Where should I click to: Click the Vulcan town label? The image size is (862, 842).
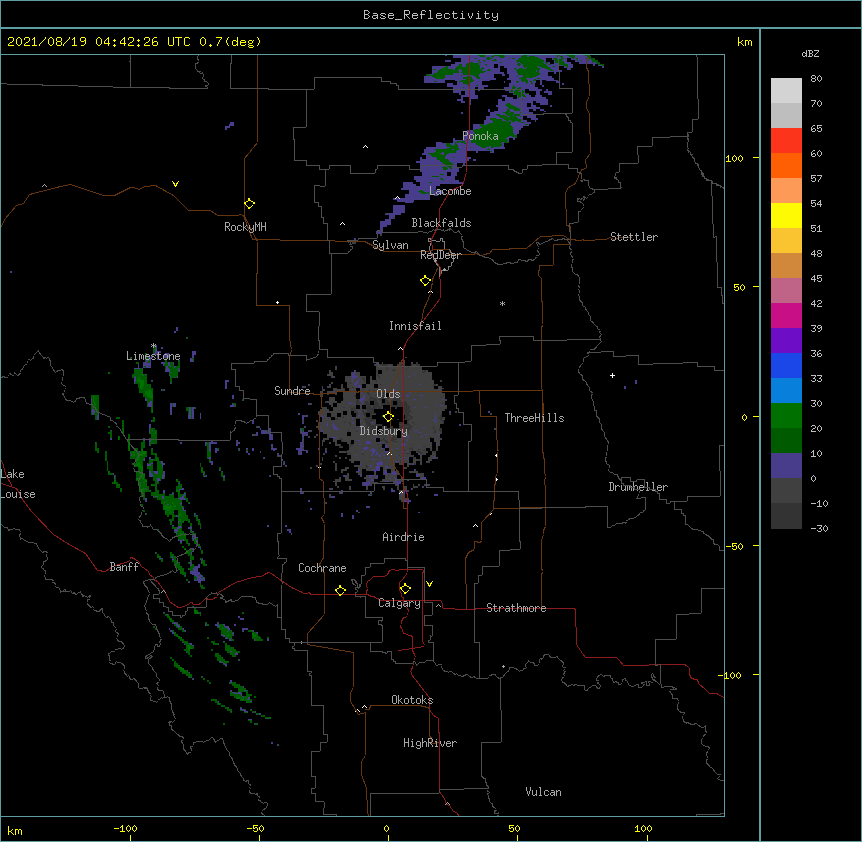click(543, 792)
